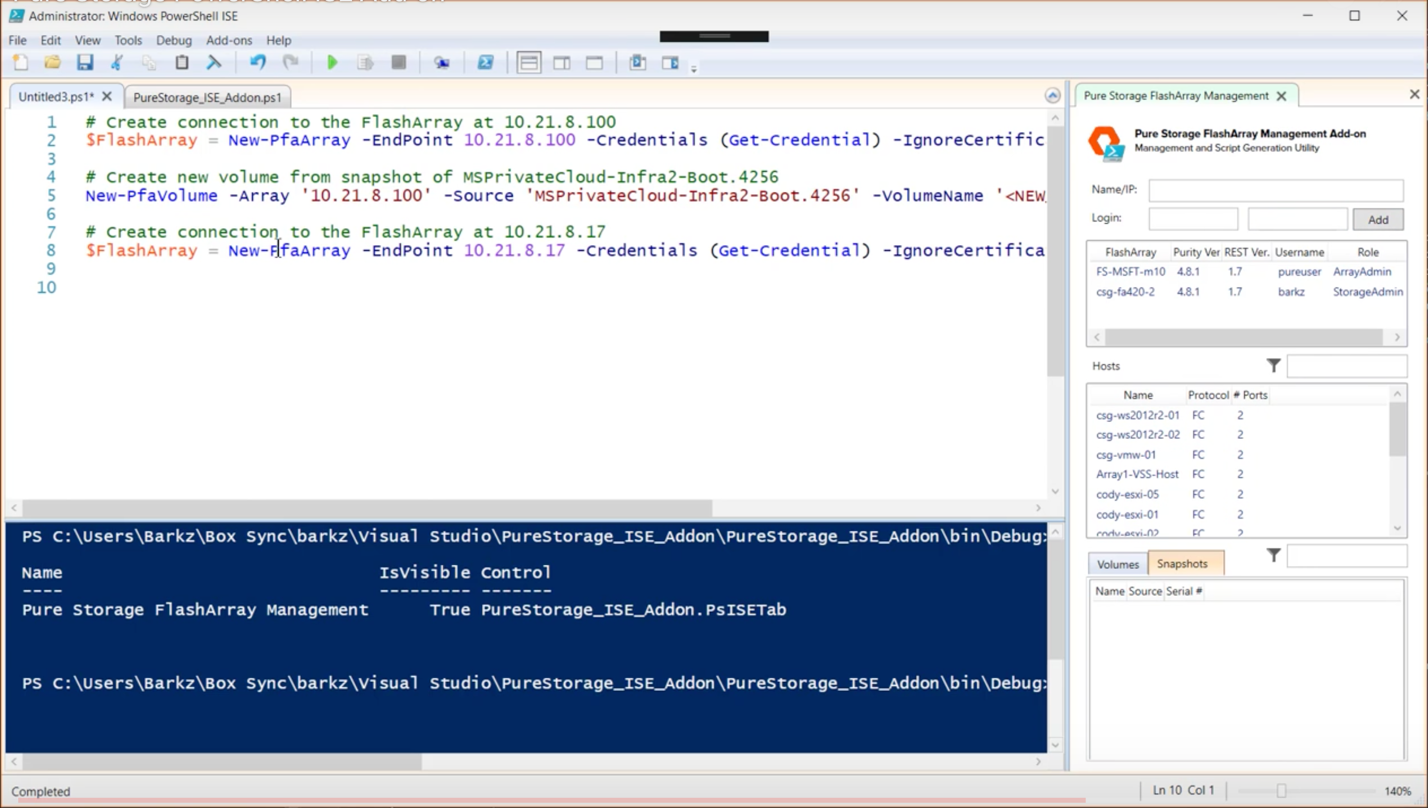Open the Tools menu
1428x808 pixels.
click(128, 40)
